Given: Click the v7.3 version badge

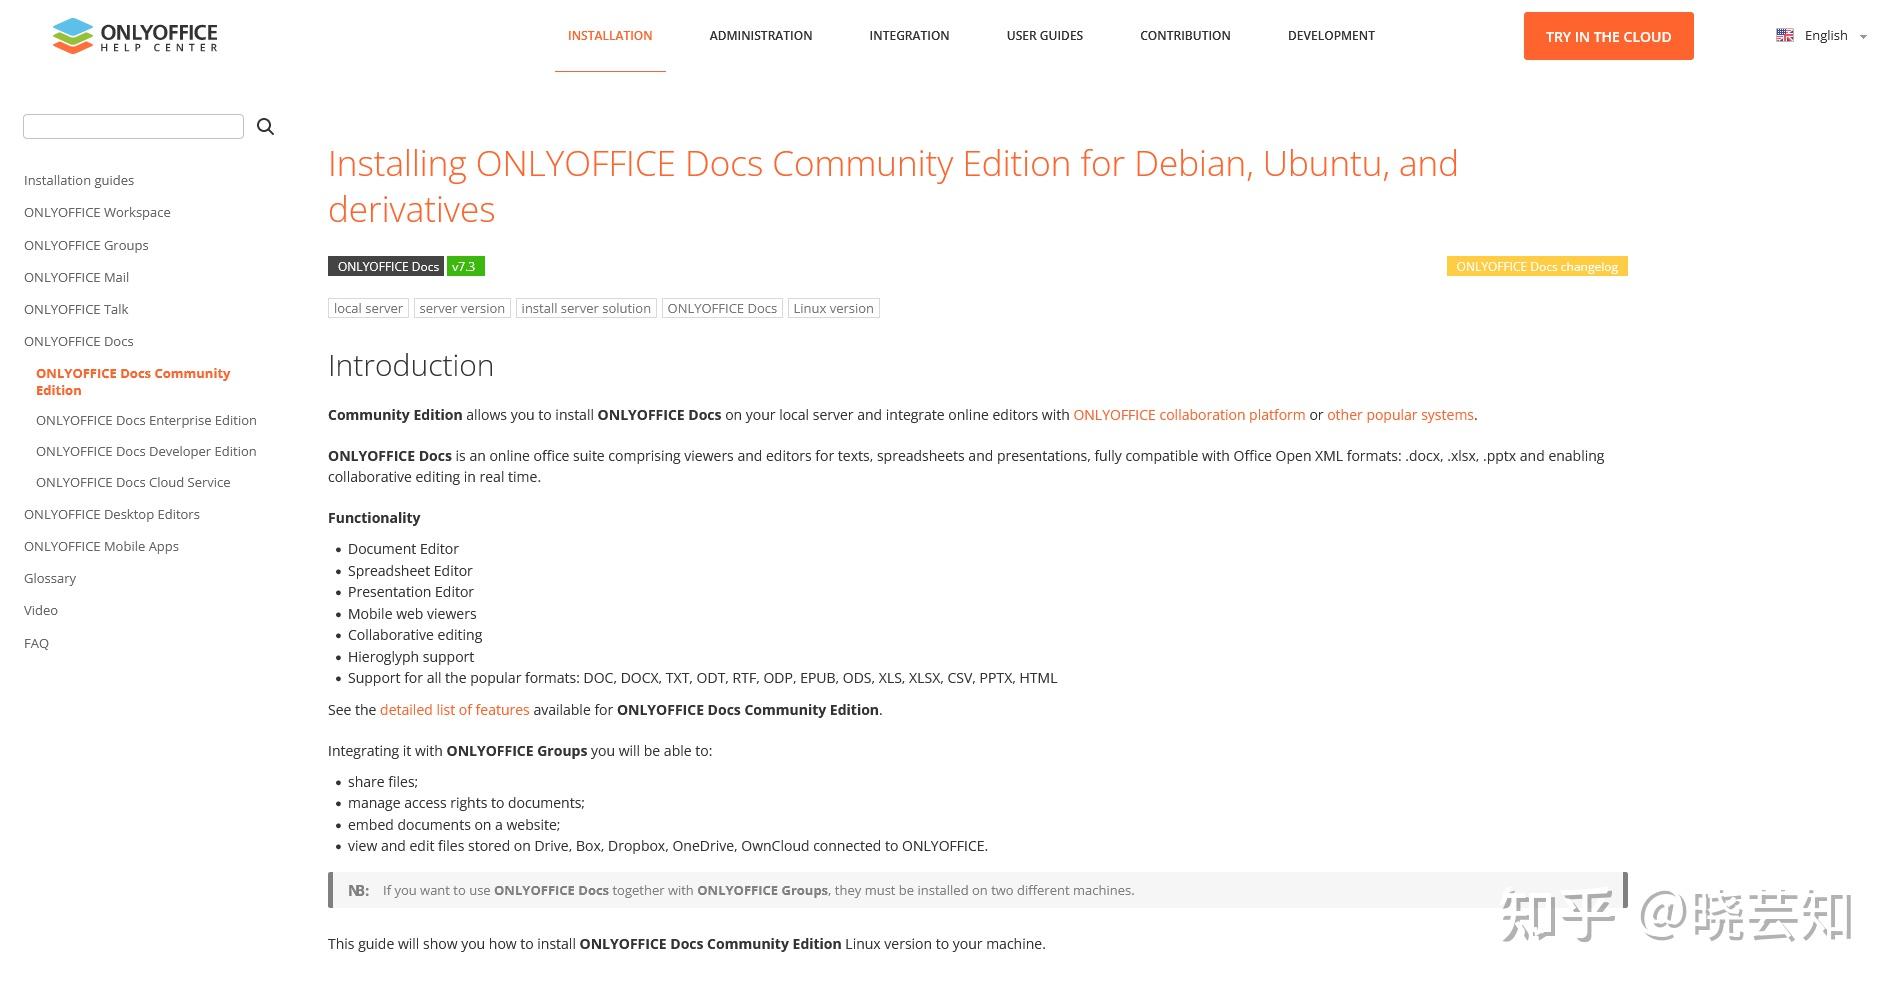Looking at the screenshot, I should [x=464, y=266].
